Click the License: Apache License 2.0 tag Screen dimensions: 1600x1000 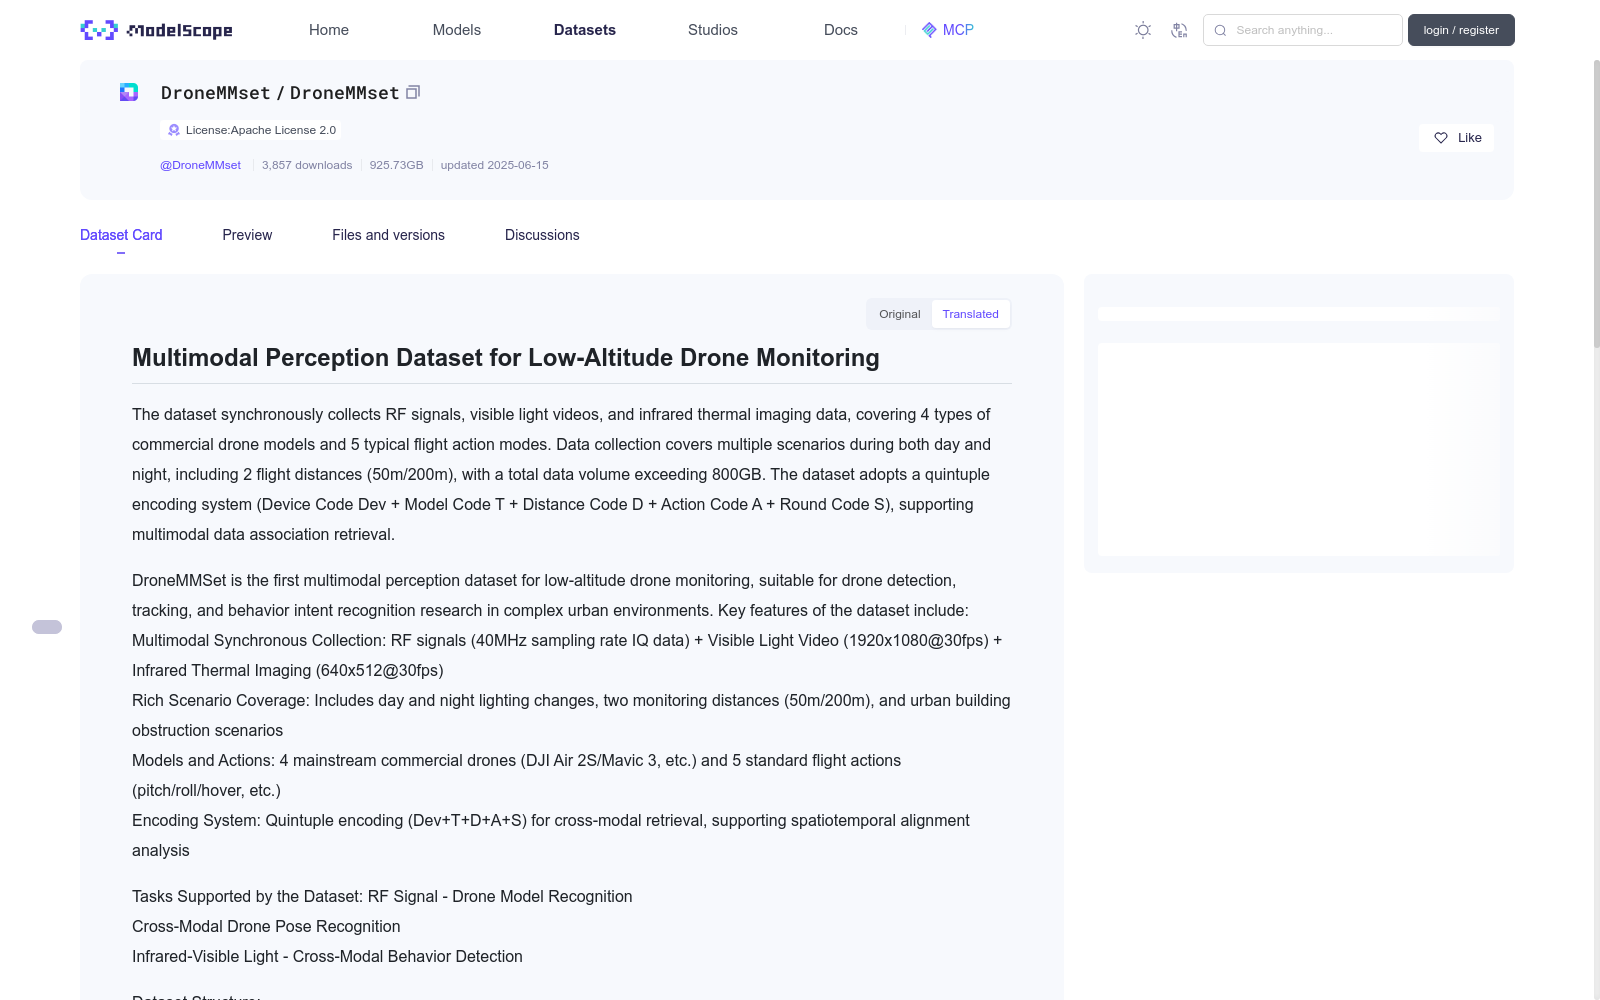point(250,130)
